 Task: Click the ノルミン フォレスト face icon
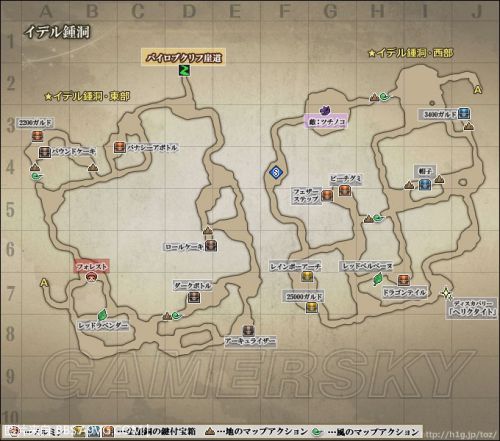91,277
